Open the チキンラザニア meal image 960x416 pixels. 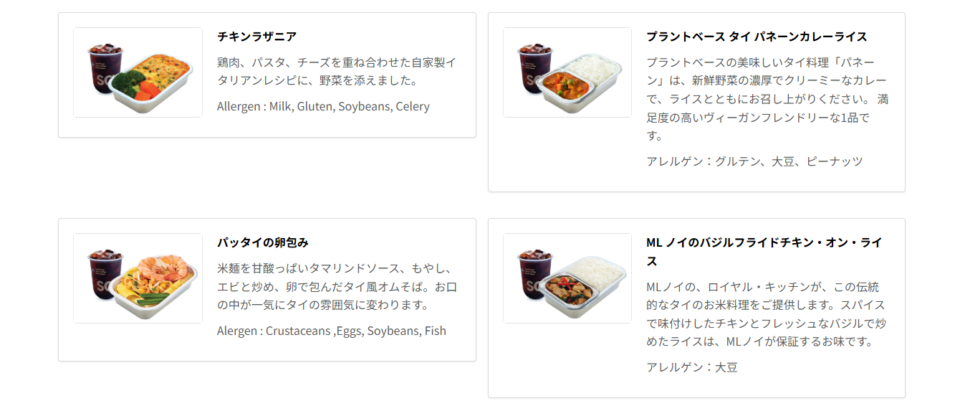[138, 72]
